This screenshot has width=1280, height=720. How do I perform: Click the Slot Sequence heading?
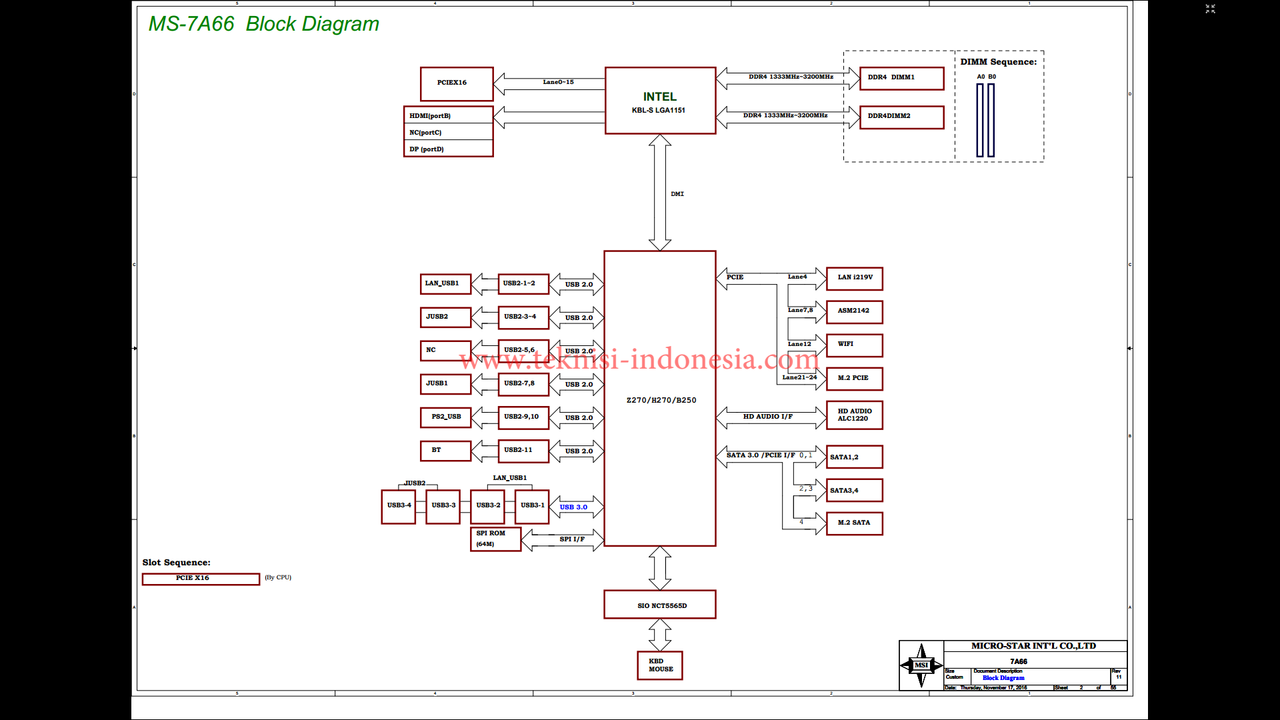point(177,563)
